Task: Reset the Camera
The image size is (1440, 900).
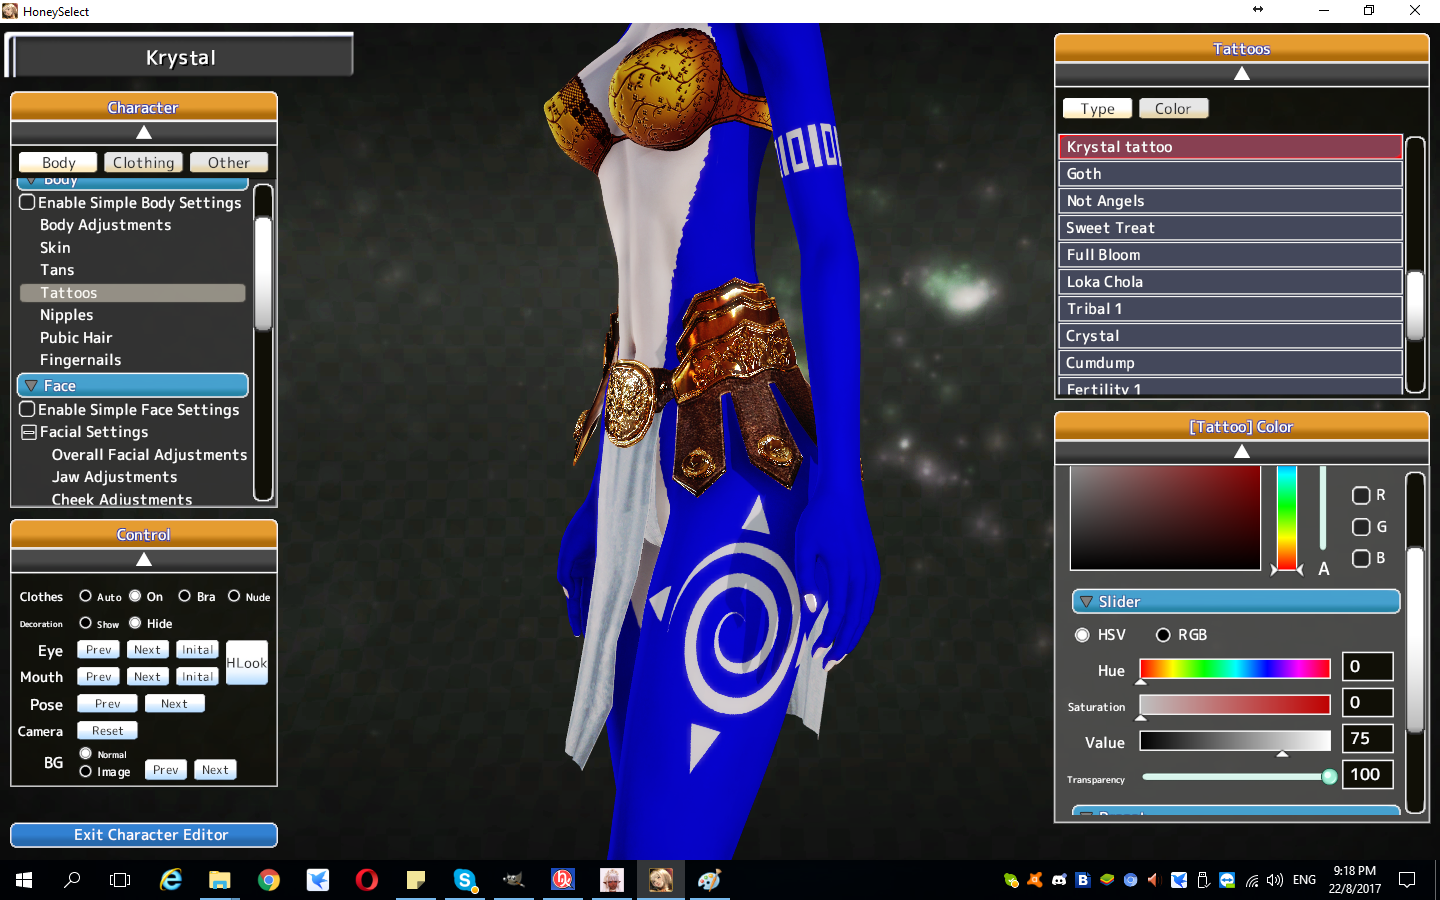Action: click(107, 731)
